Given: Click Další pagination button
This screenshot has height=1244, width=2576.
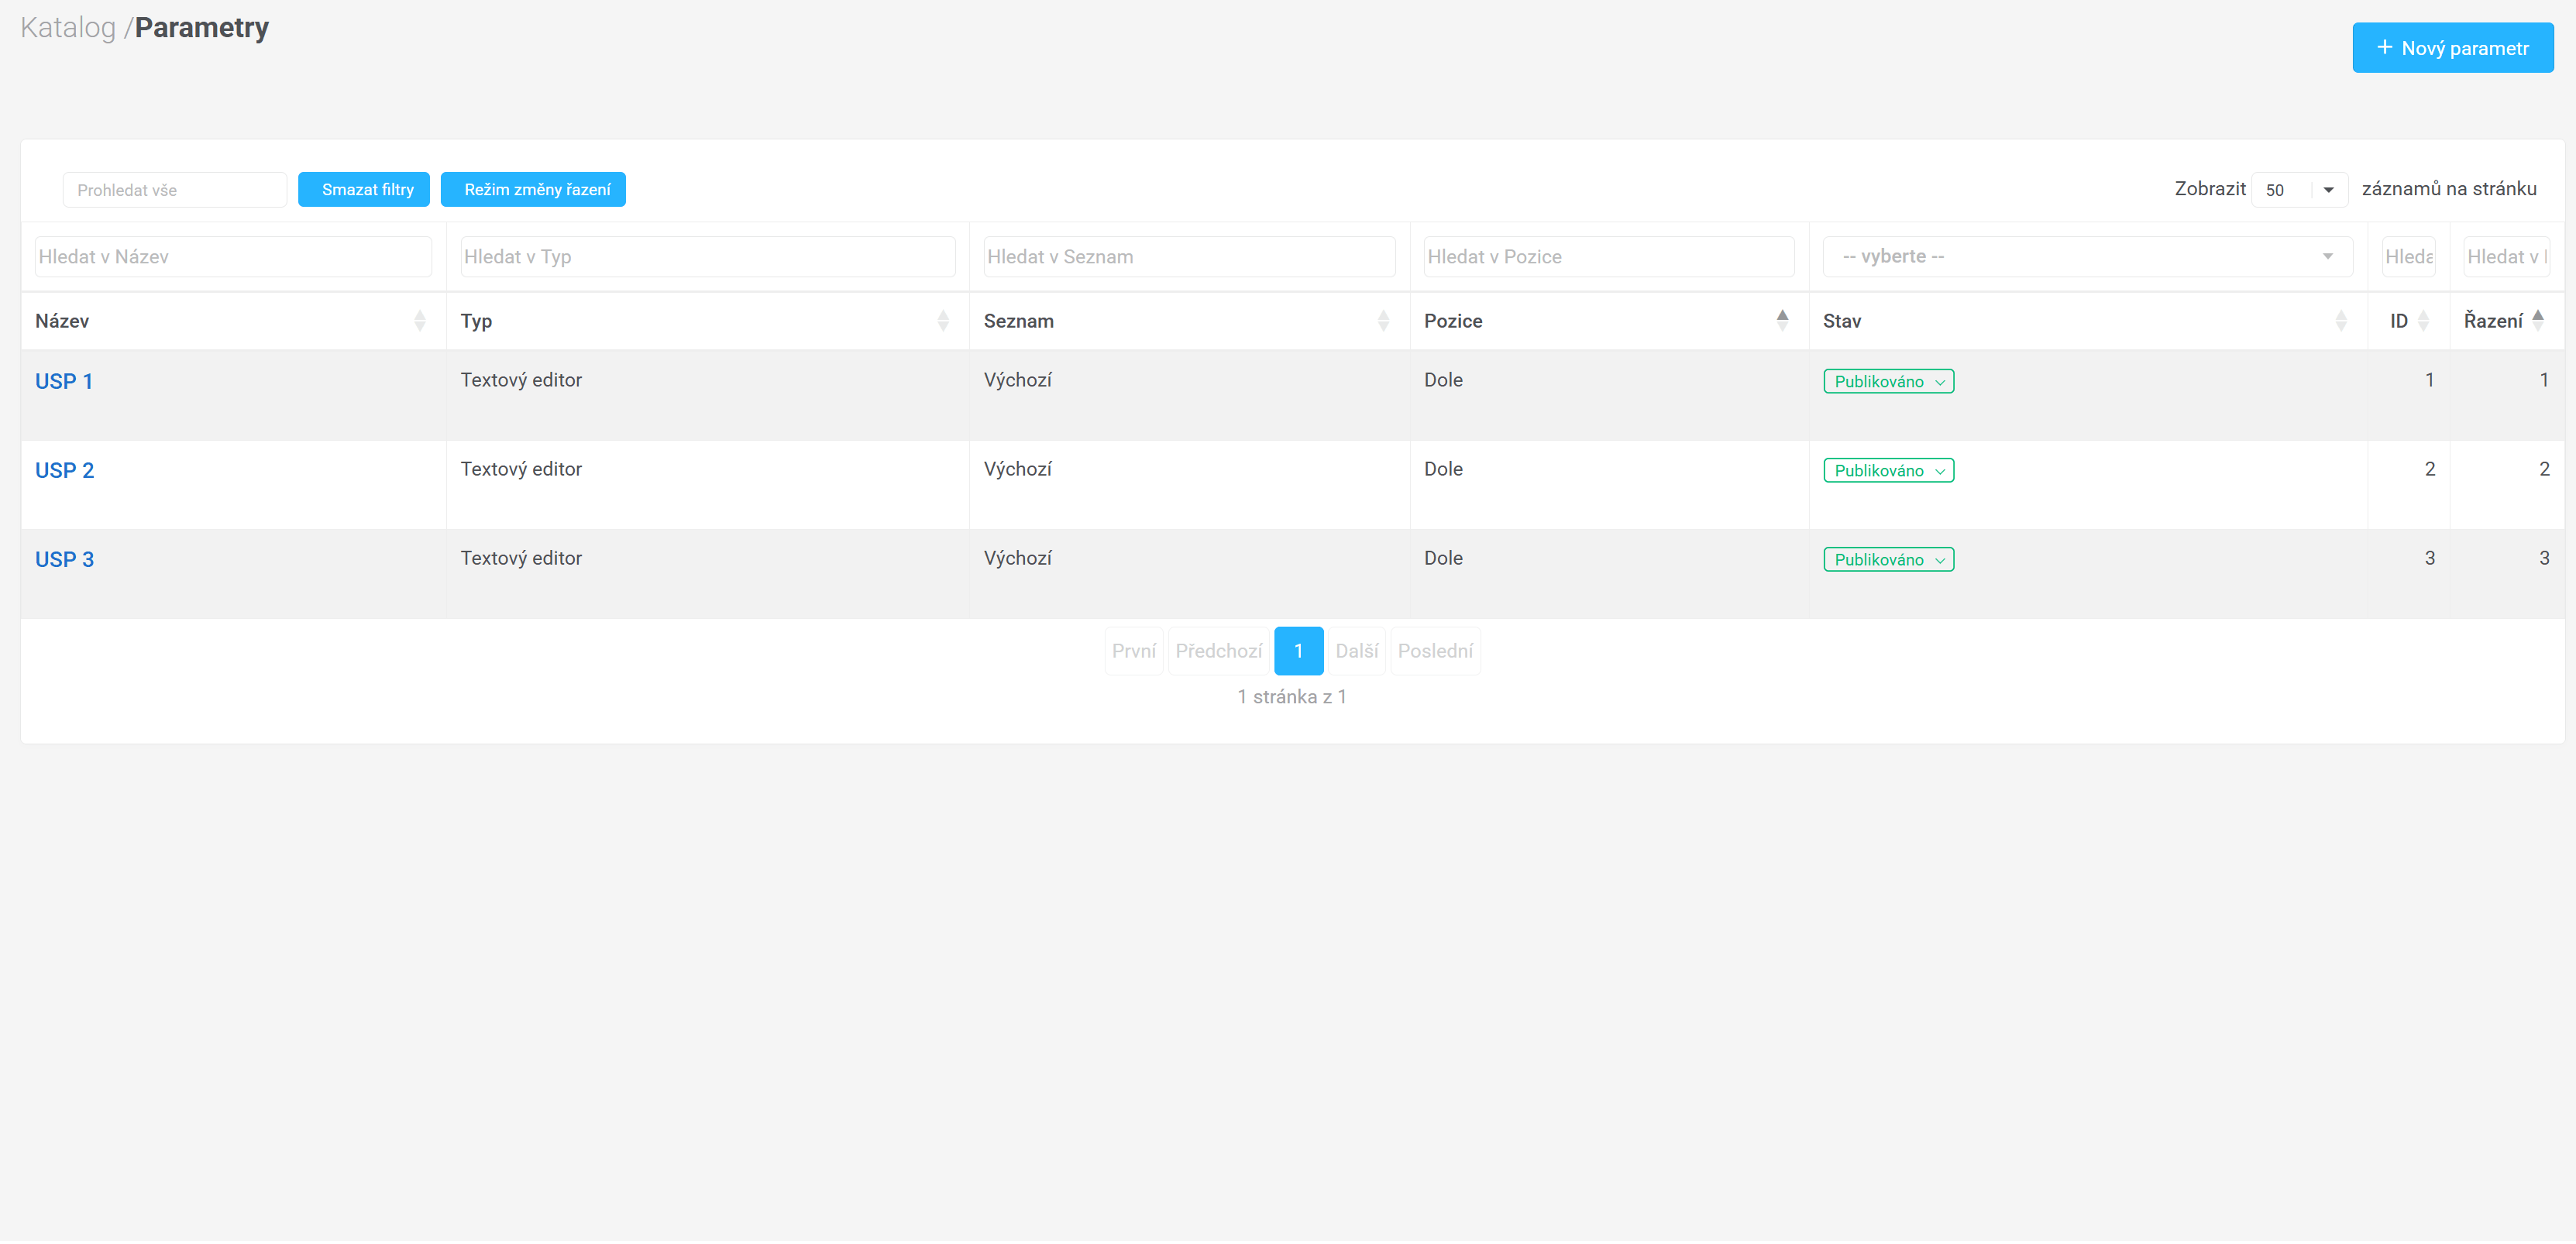Looking at the screenshot, I should click(1356, 652).
